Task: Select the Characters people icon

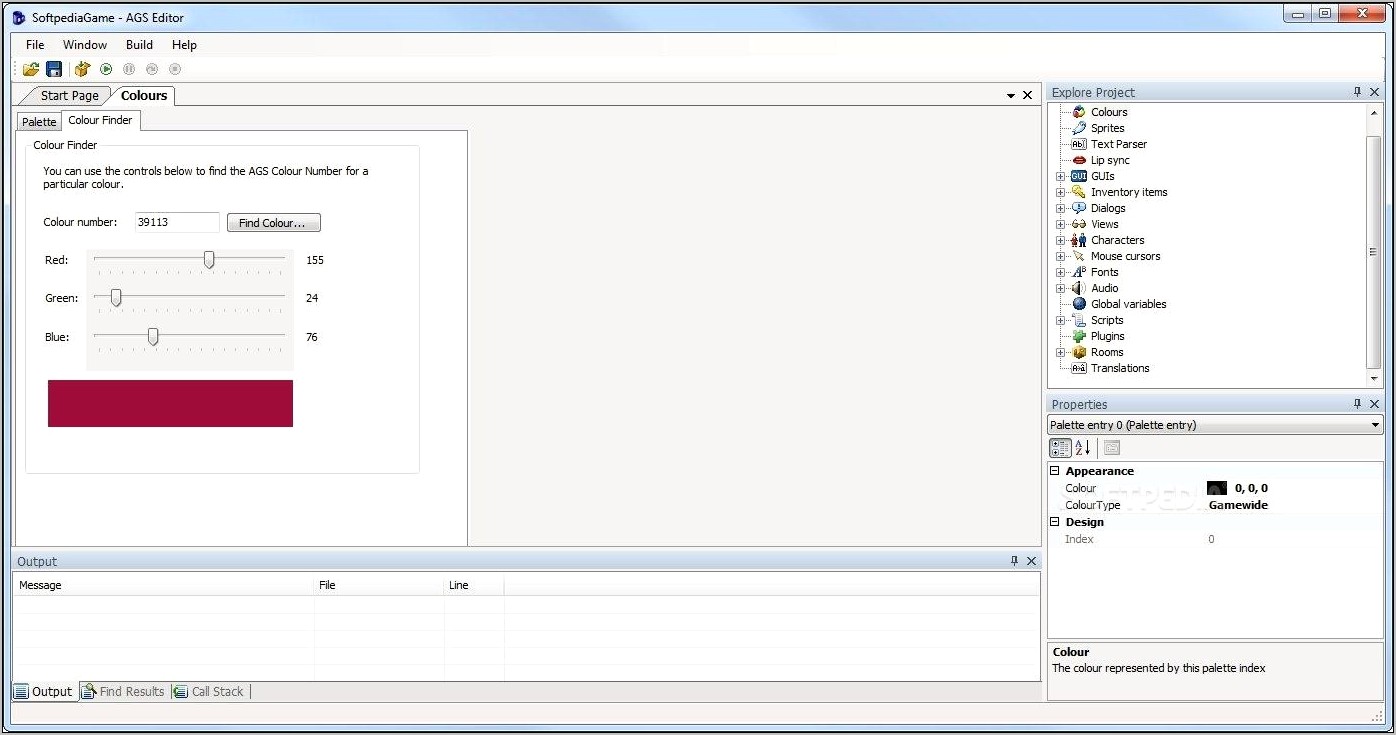Action: [x=1079, y=240]
